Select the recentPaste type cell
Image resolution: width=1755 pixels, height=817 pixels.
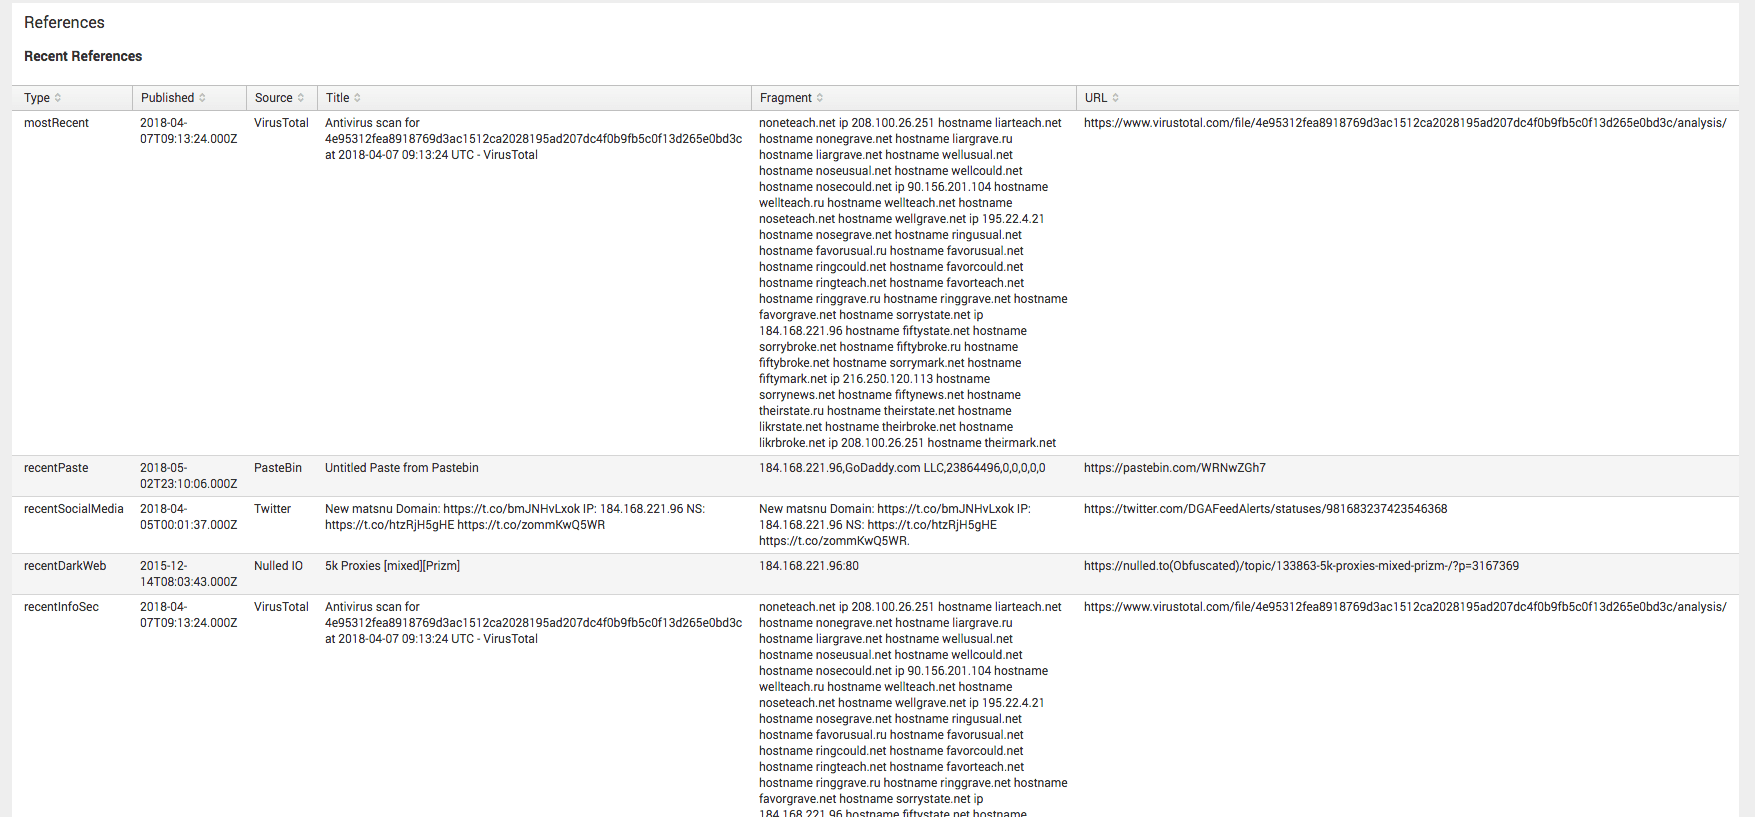(56, 468)
